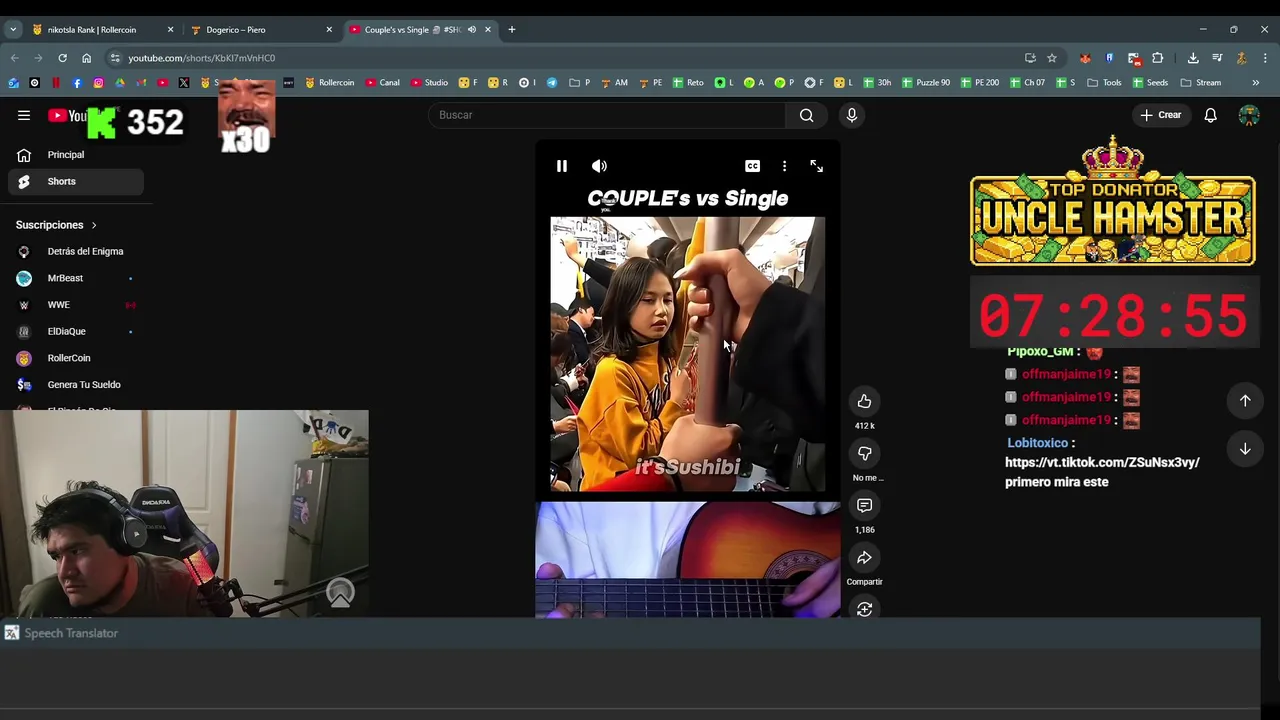Open RollerCoin channel subscription
Image resolution: width=1280 pixels, height=720 pixels.
click(76, 358)
